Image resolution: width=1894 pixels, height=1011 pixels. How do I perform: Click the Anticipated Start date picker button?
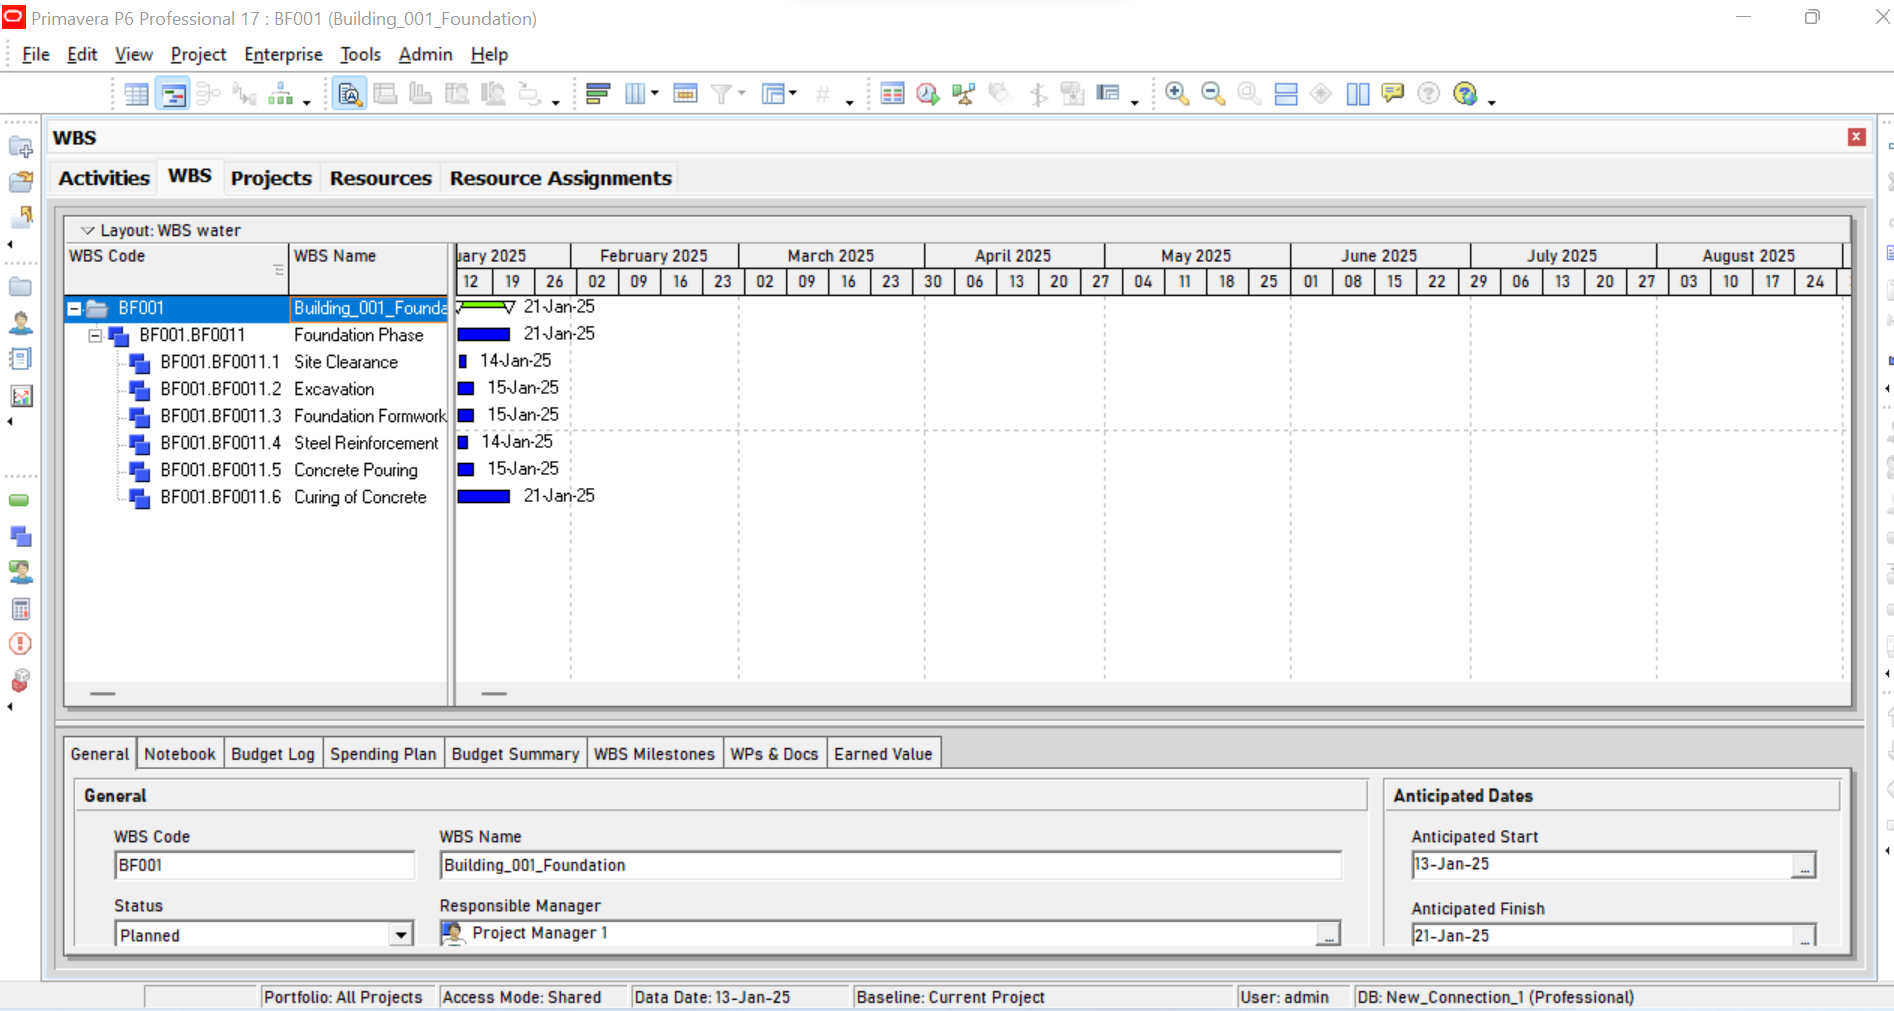(x=1803, y=865)
